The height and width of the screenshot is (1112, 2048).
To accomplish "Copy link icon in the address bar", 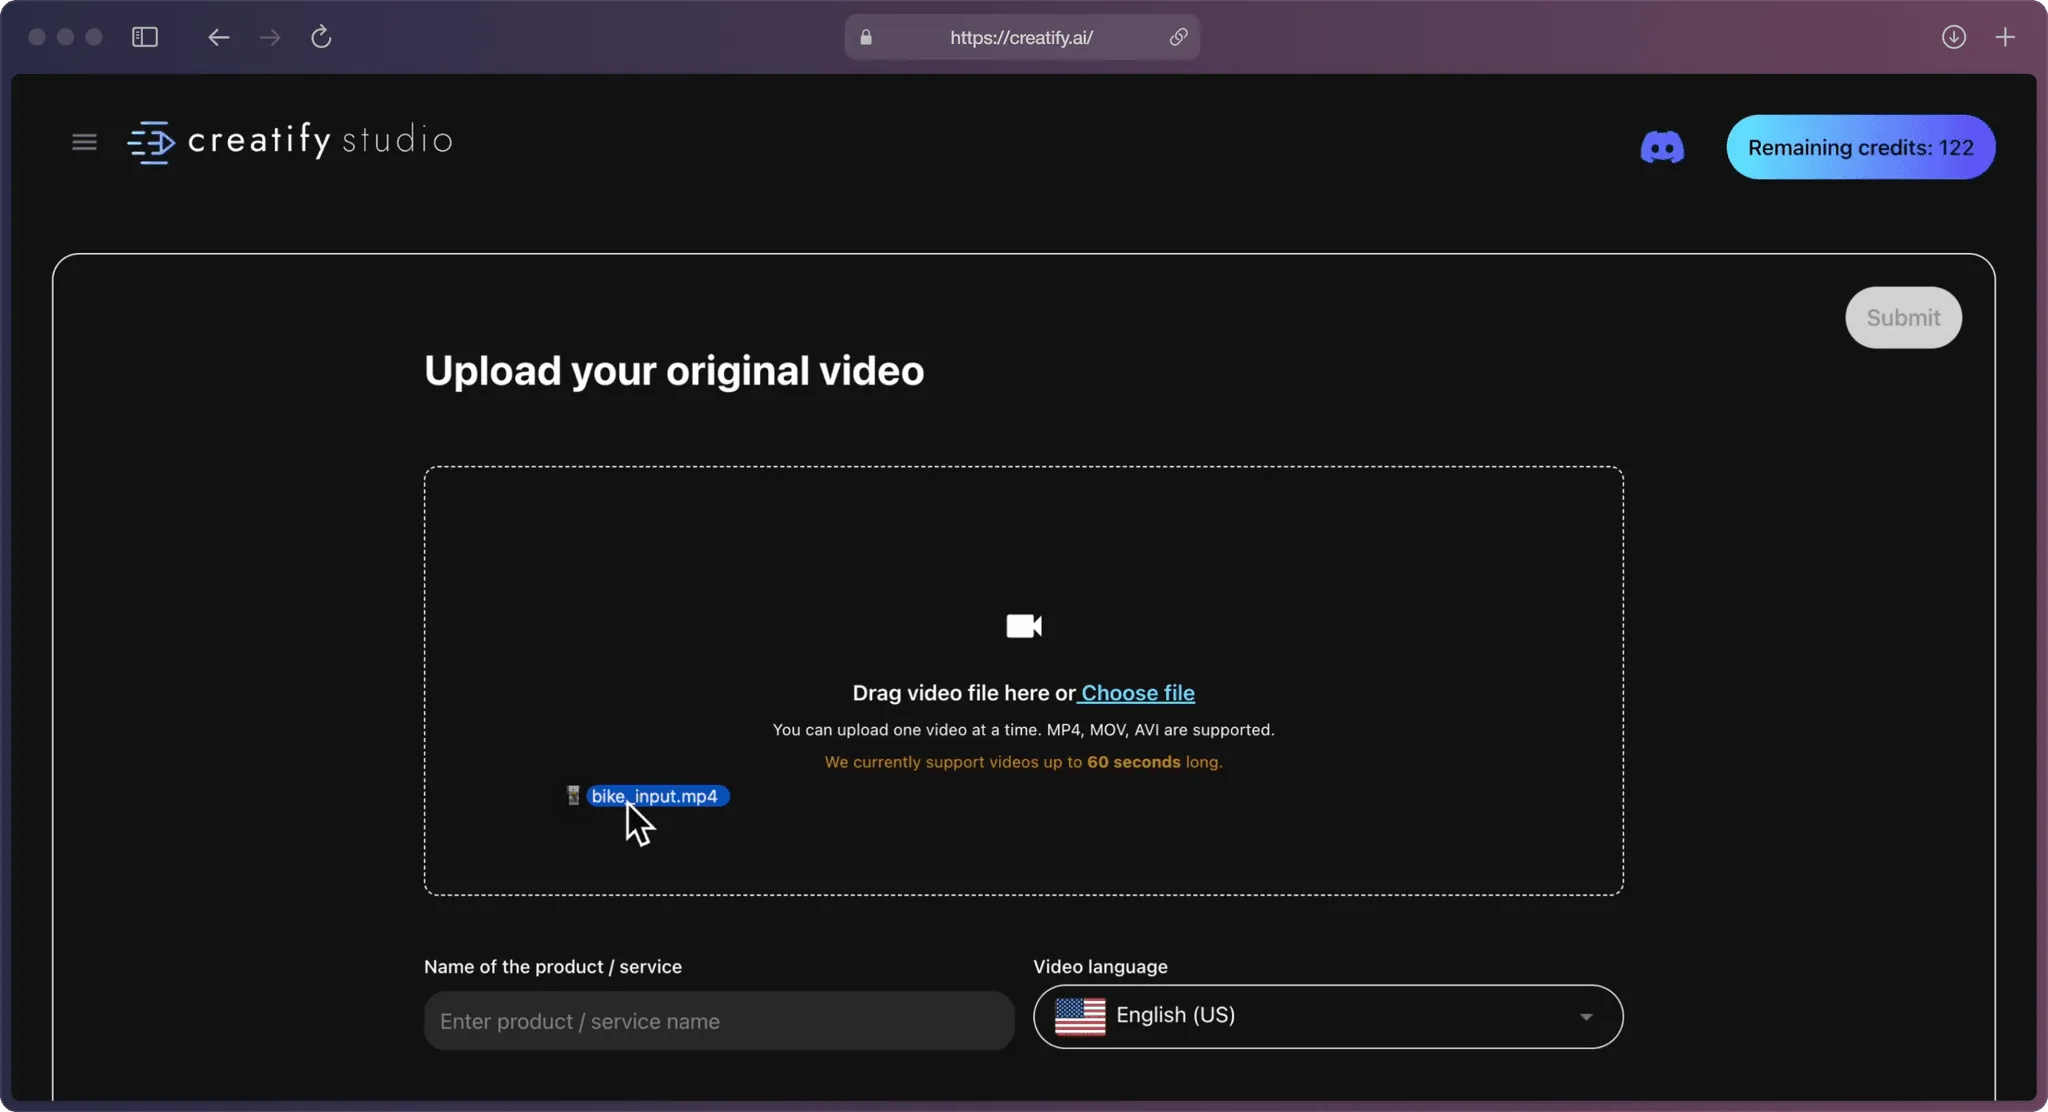I will point(1178,37).
